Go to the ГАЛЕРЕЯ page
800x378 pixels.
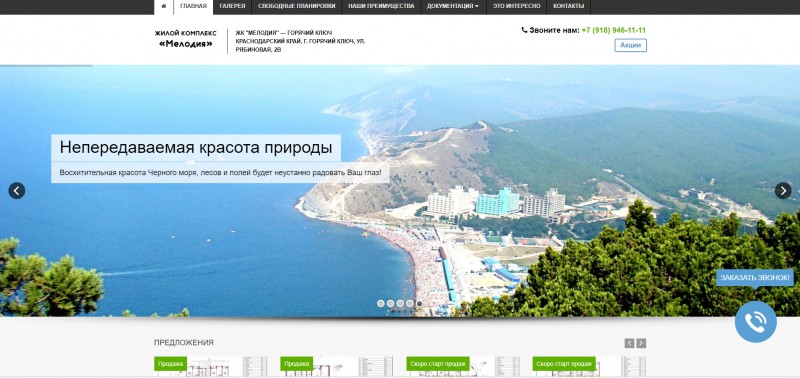coord(232,7)
